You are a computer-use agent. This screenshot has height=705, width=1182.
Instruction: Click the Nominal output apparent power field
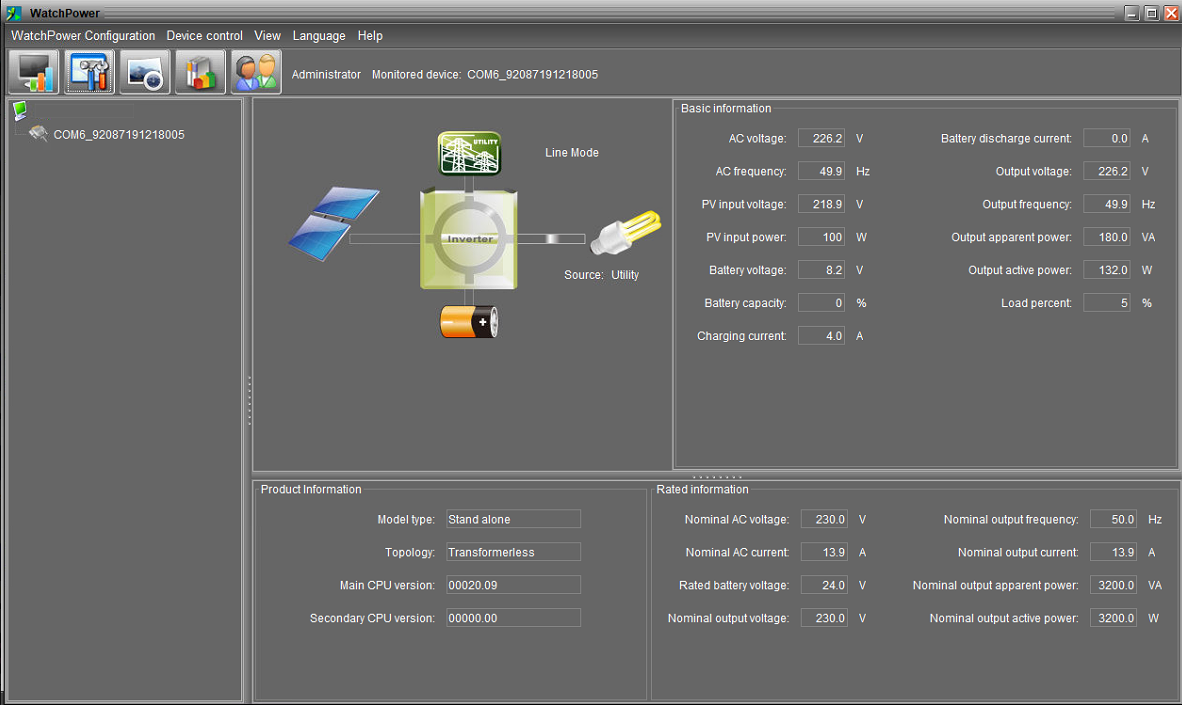1113,585
